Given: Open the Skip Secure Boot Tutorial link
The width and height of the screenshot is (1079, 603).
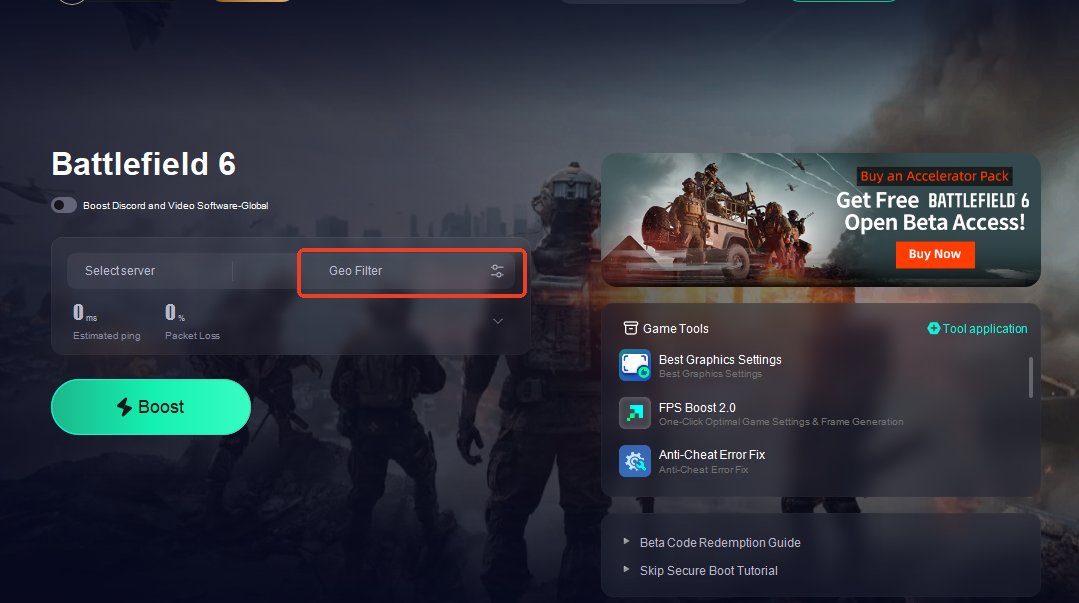Looking at the screenshot, I should 709,571.
